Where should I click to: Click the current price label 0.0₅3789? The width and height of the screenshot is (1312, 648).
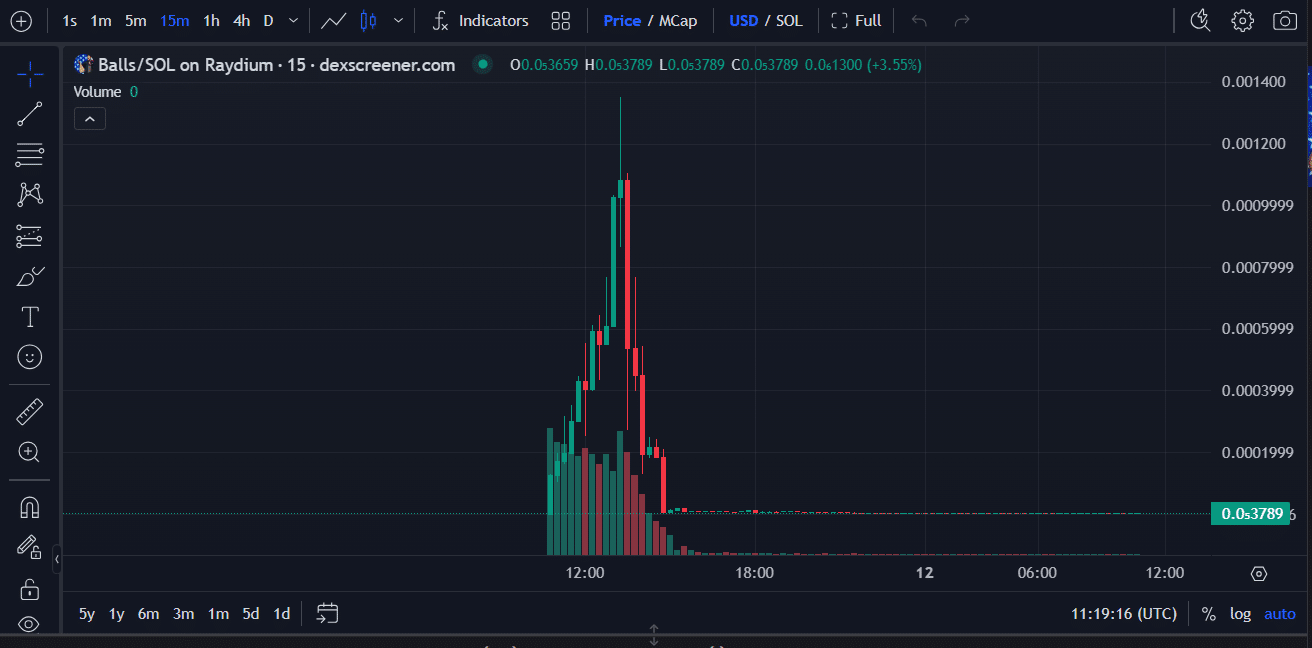tap(1252, 514)
